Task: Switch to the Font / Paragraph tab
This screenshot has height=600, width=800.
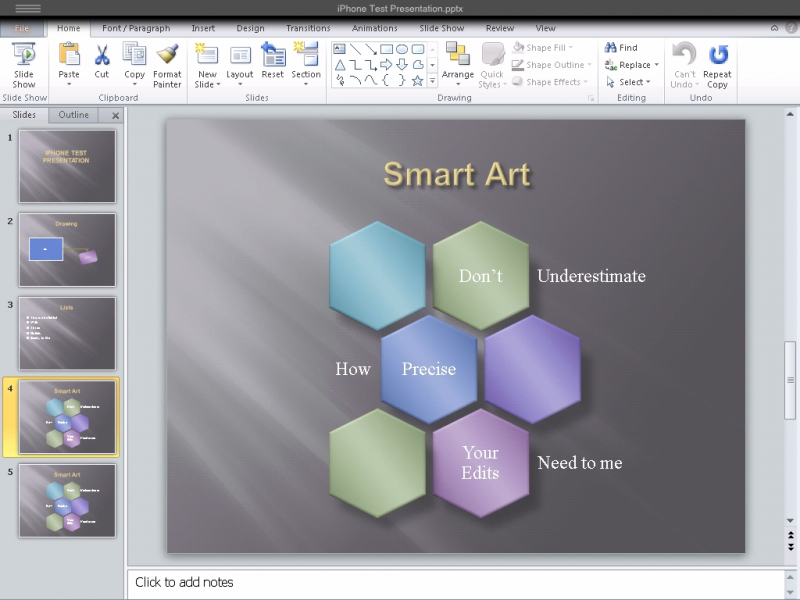Action: (136, 28)
